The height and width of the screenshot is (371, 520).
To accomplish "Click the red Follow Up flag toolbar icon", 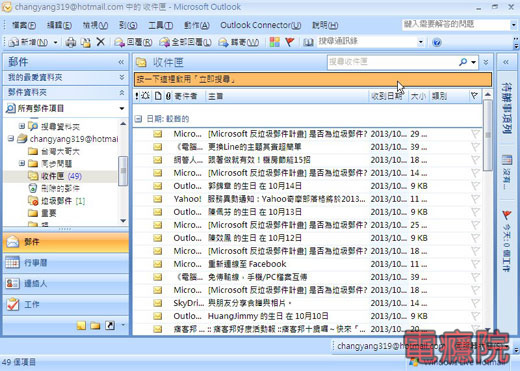I will [x=290, y=42].
